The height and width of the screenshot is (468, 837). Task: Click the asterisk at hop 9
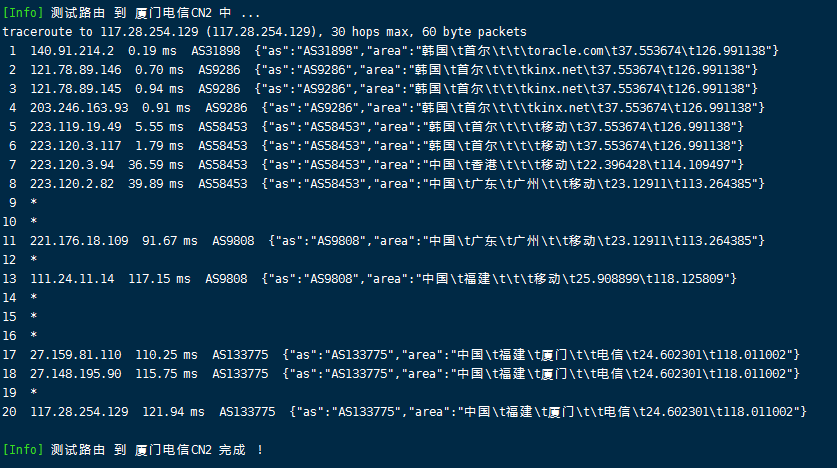coord(34,203)
